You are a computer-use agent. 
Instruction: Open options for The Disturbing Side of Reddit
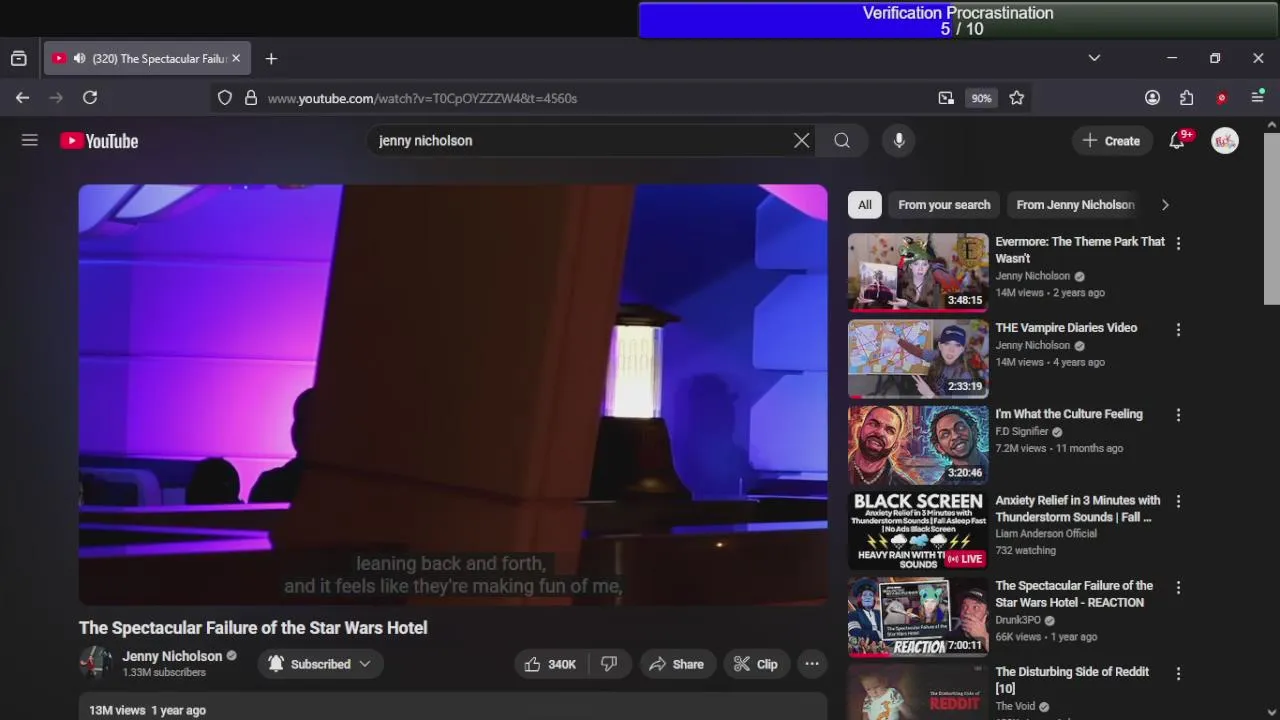(1178, 674)
